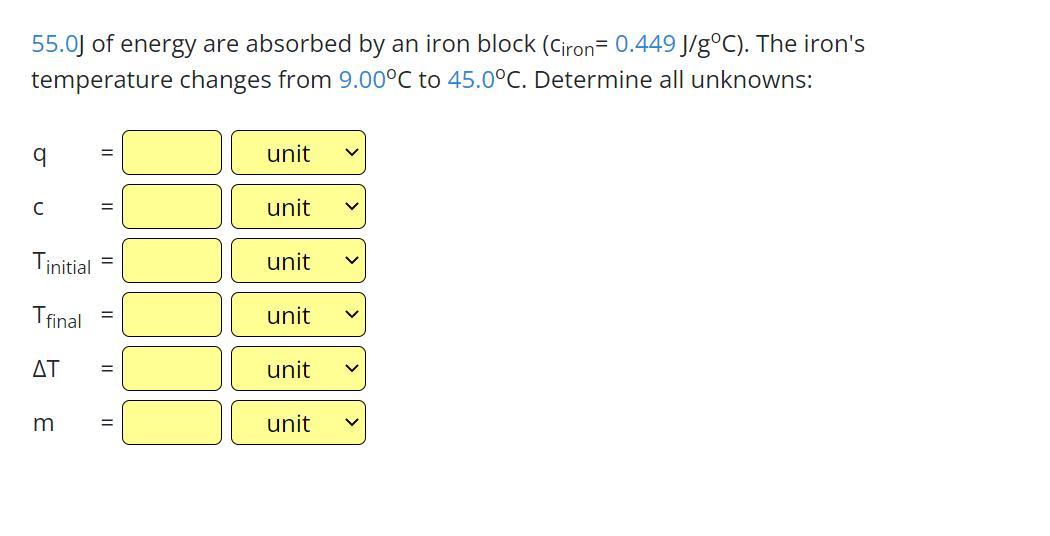The width and height of the screenshot is (1050, 536).
Task: Click the blue 55.0 energy value
Action: tap(54, 44)
